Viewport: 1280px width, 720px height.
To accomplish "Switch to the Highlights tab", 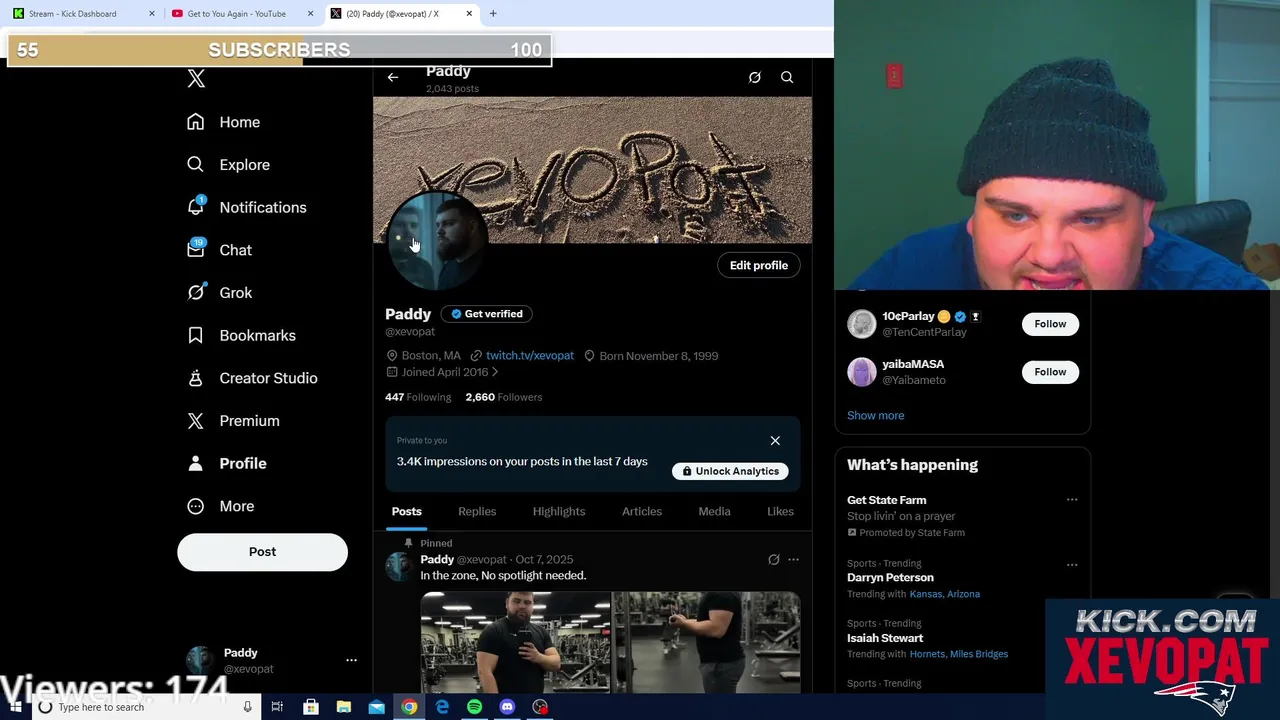I will (x=559, y=511).
